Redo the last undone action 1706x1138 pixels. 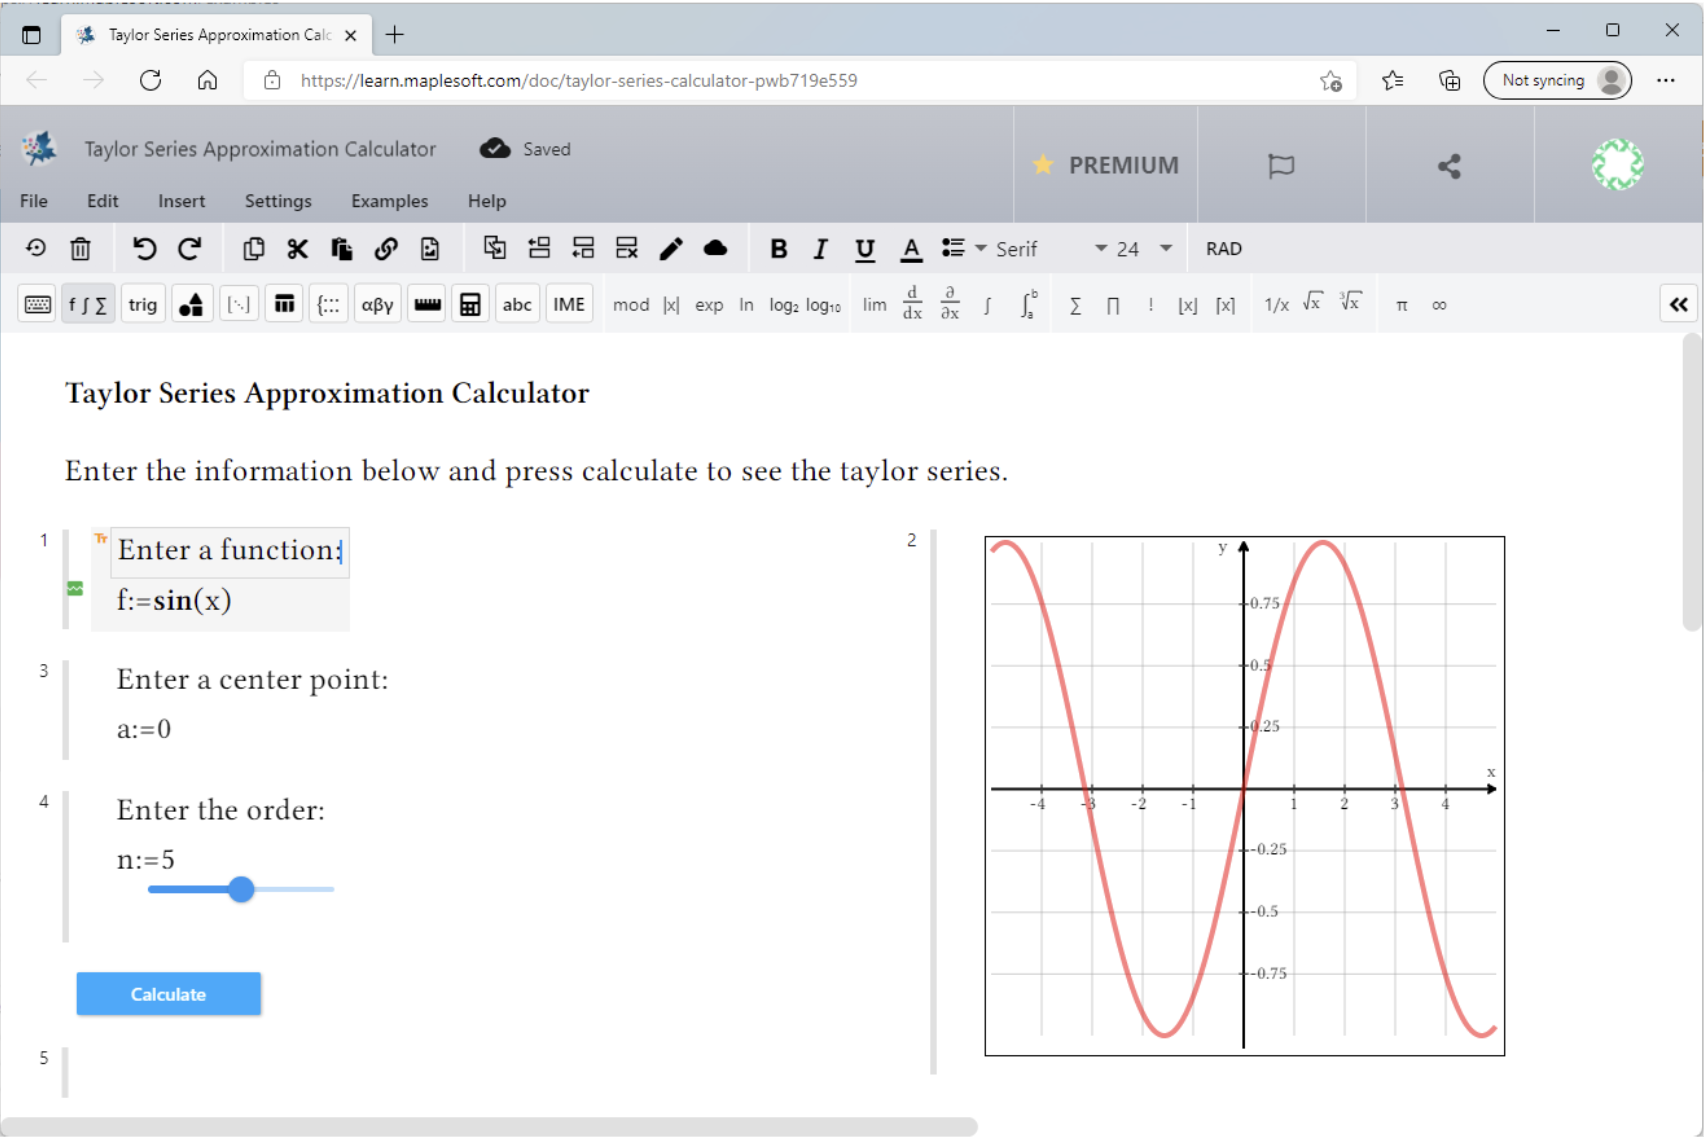click(x=190, y=249)
